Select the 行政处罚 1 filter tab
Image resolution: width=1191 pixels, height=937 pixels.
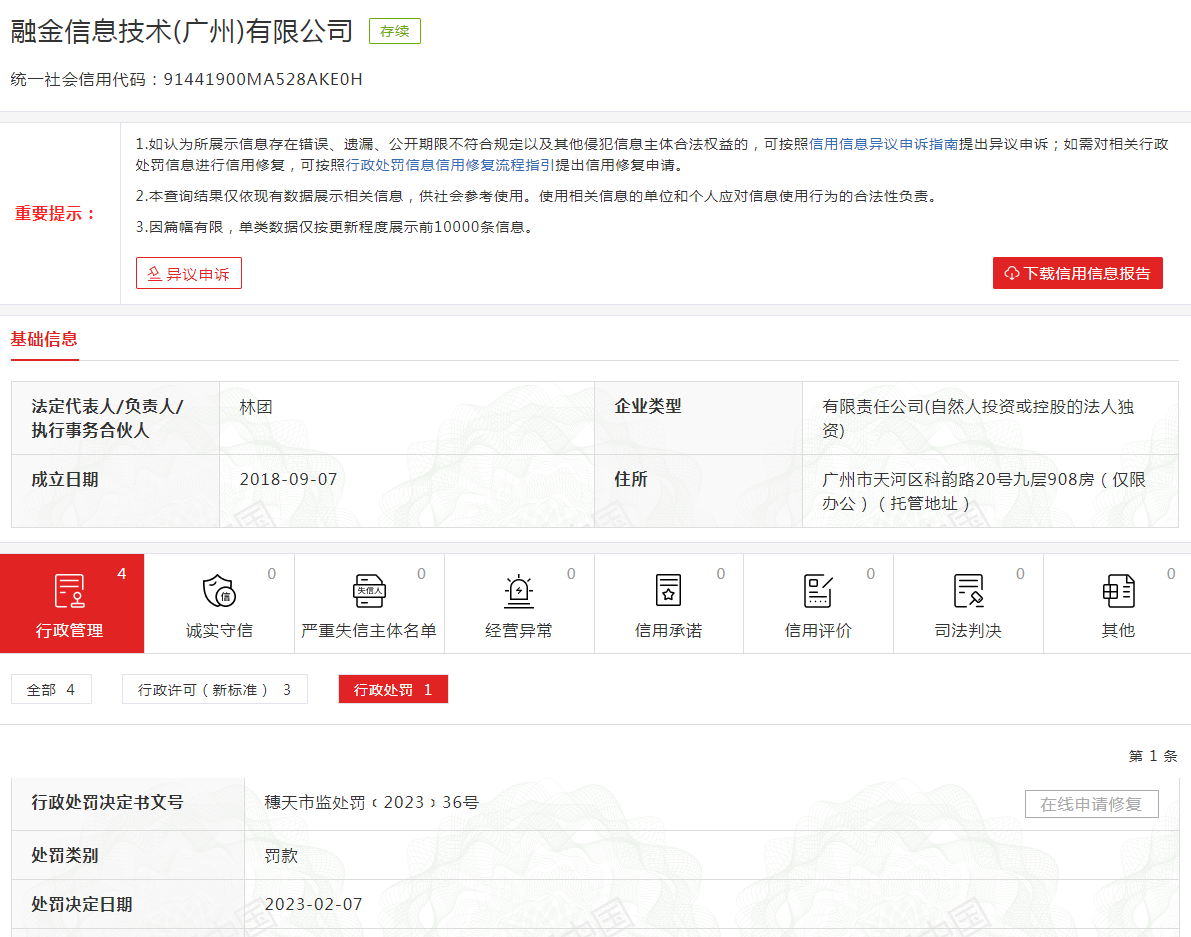[x=393, y=689]
